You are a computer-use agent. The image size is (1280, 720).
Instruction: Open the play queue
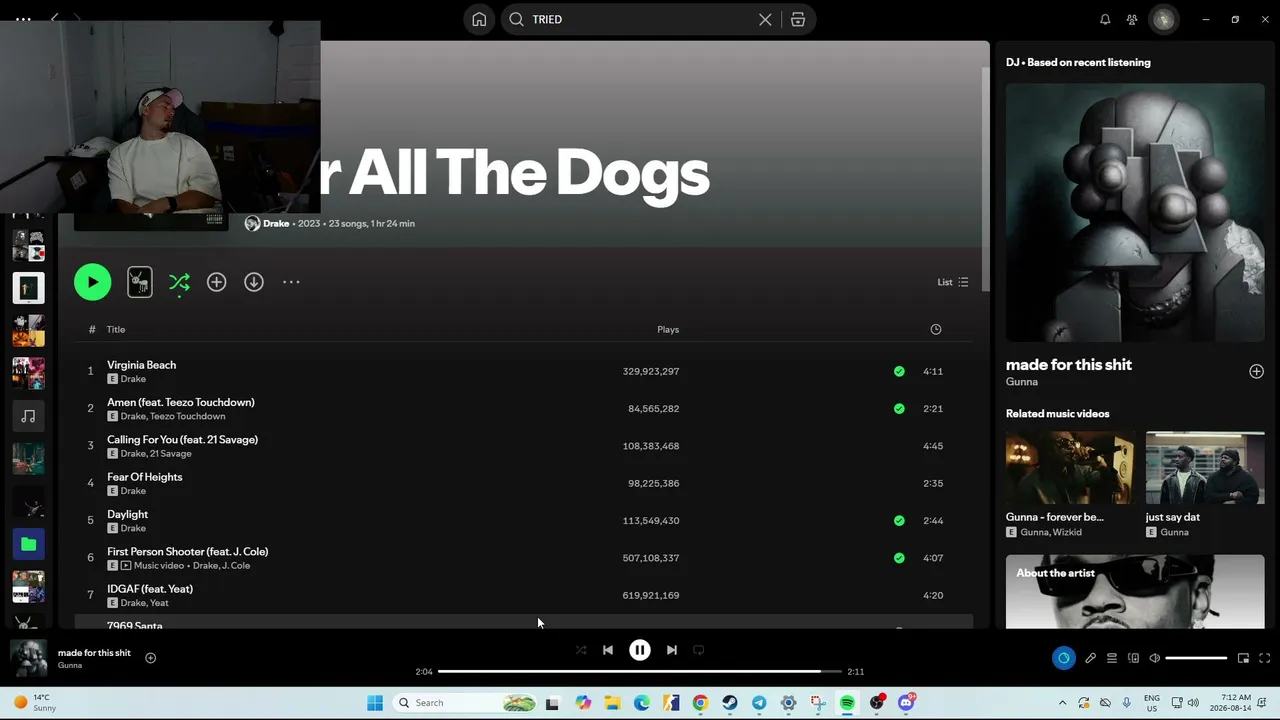[1111, 658]
